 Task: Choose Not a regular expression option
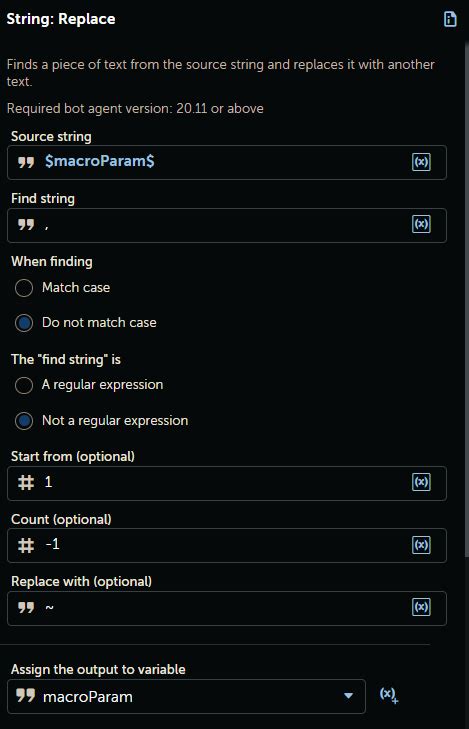[24, 421]
